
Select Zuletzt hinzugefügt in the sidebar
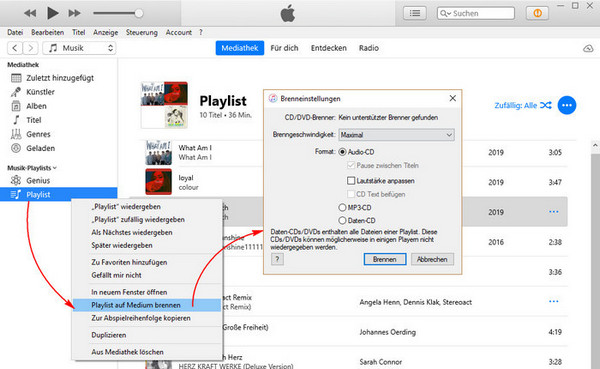click(60, 78)
